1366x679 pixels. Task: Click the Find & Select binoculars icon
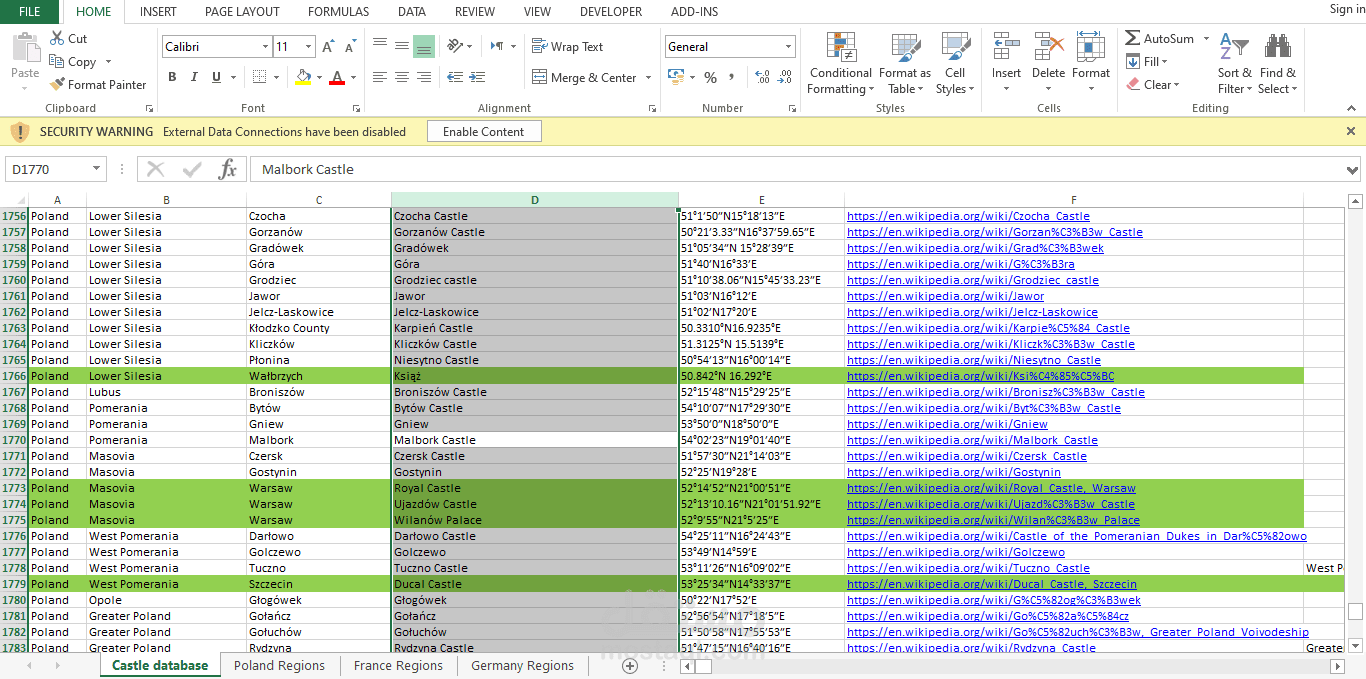click(1277, 45)
